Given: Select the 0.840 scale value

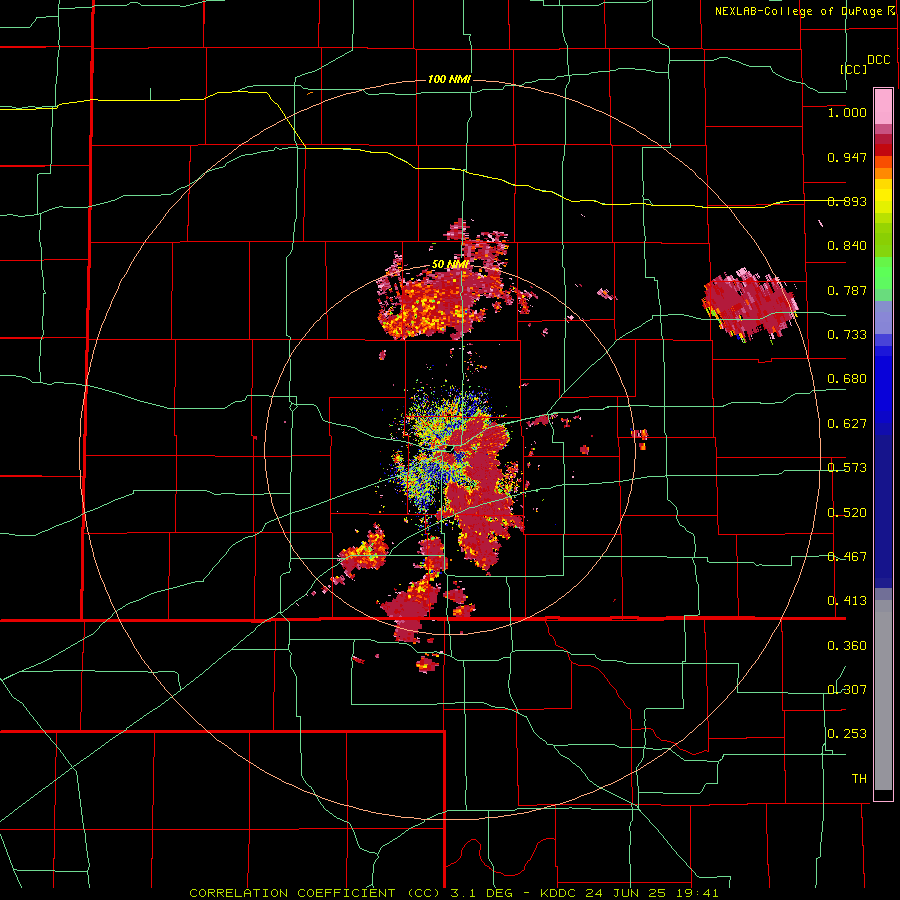Looking at the screenshot, I should tap(847, 246).
